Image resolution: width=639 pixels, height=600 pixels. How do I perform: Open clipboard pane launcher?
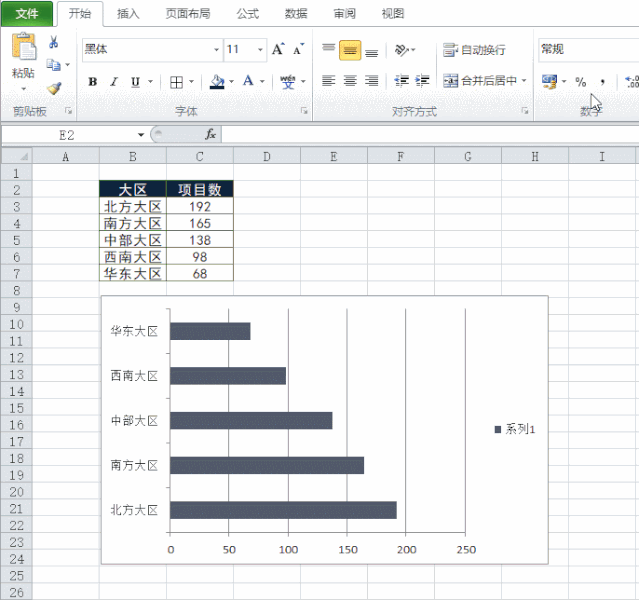coord(68,111)
